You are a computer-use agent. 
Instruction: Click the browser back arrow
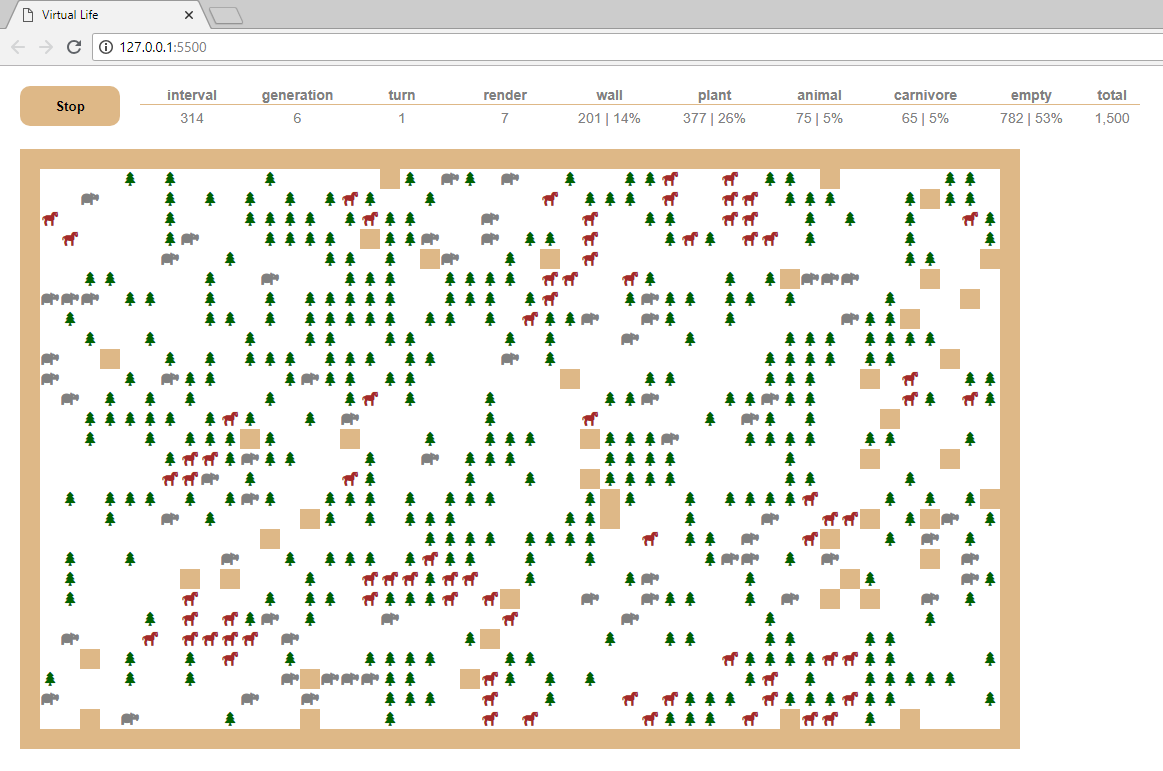(x=18, y=47)
